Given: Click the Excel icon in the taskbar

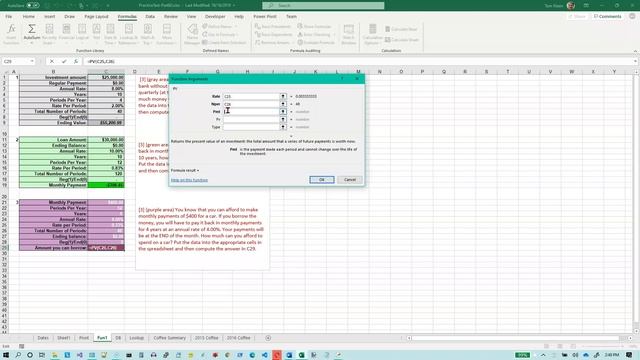Looking at the screenshot, I should [301, 355].
